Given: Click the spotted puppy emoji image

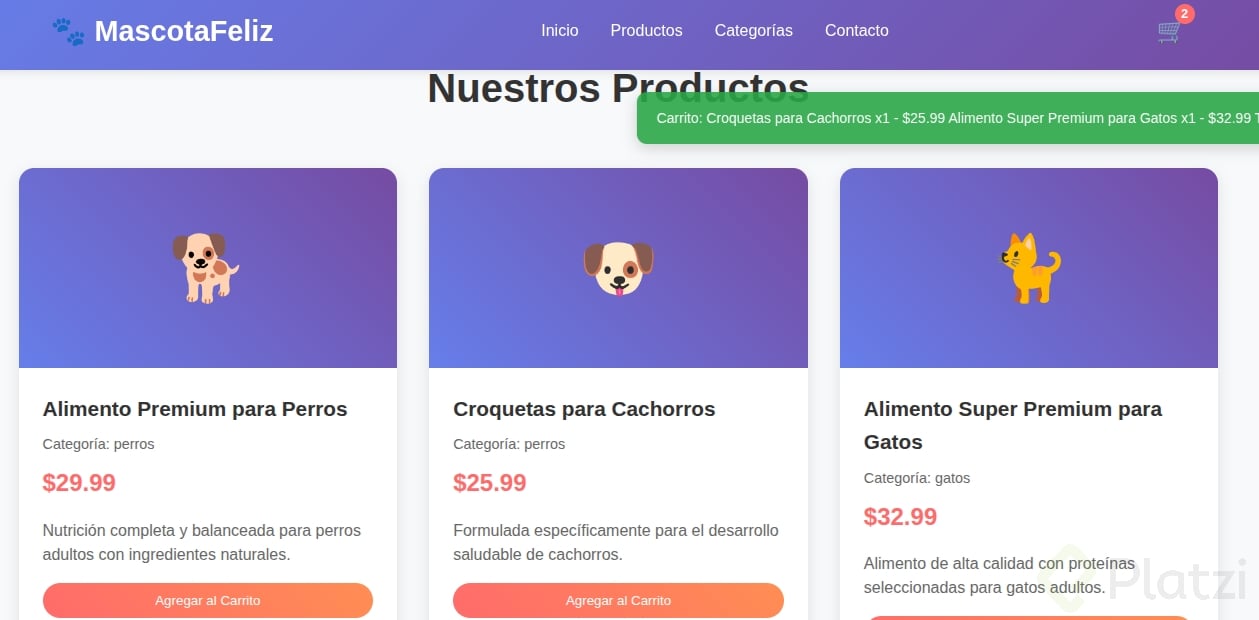Looking at the screenshot, I should [206, 268].
